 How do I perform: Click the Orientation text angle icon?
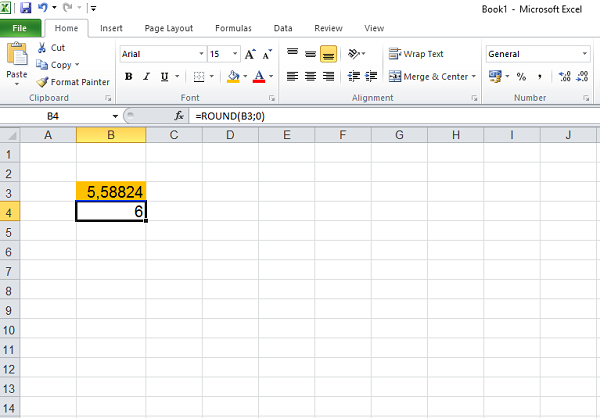click(354, 53)
